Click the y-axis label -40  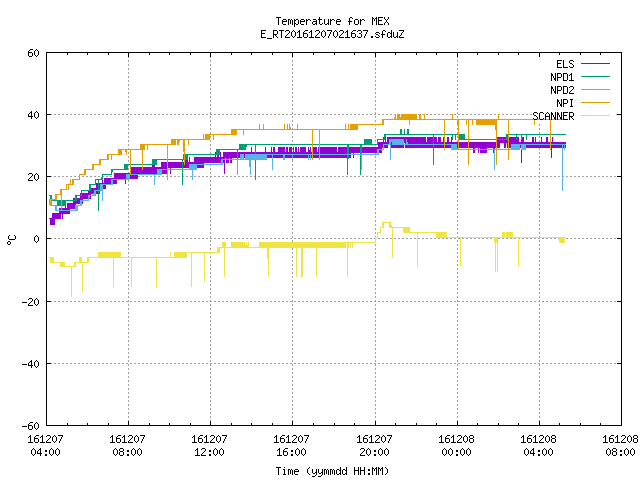tap(31, 364)
